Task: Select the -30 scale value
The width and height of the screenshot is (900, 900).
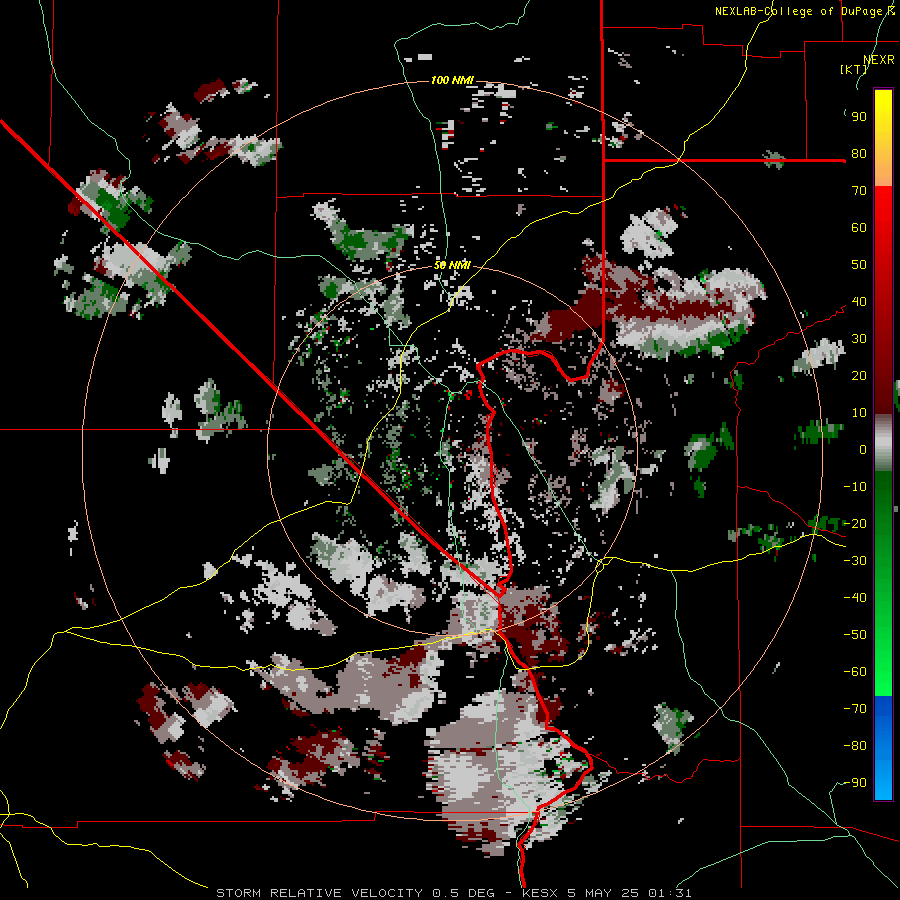Action: coord(855,561)
